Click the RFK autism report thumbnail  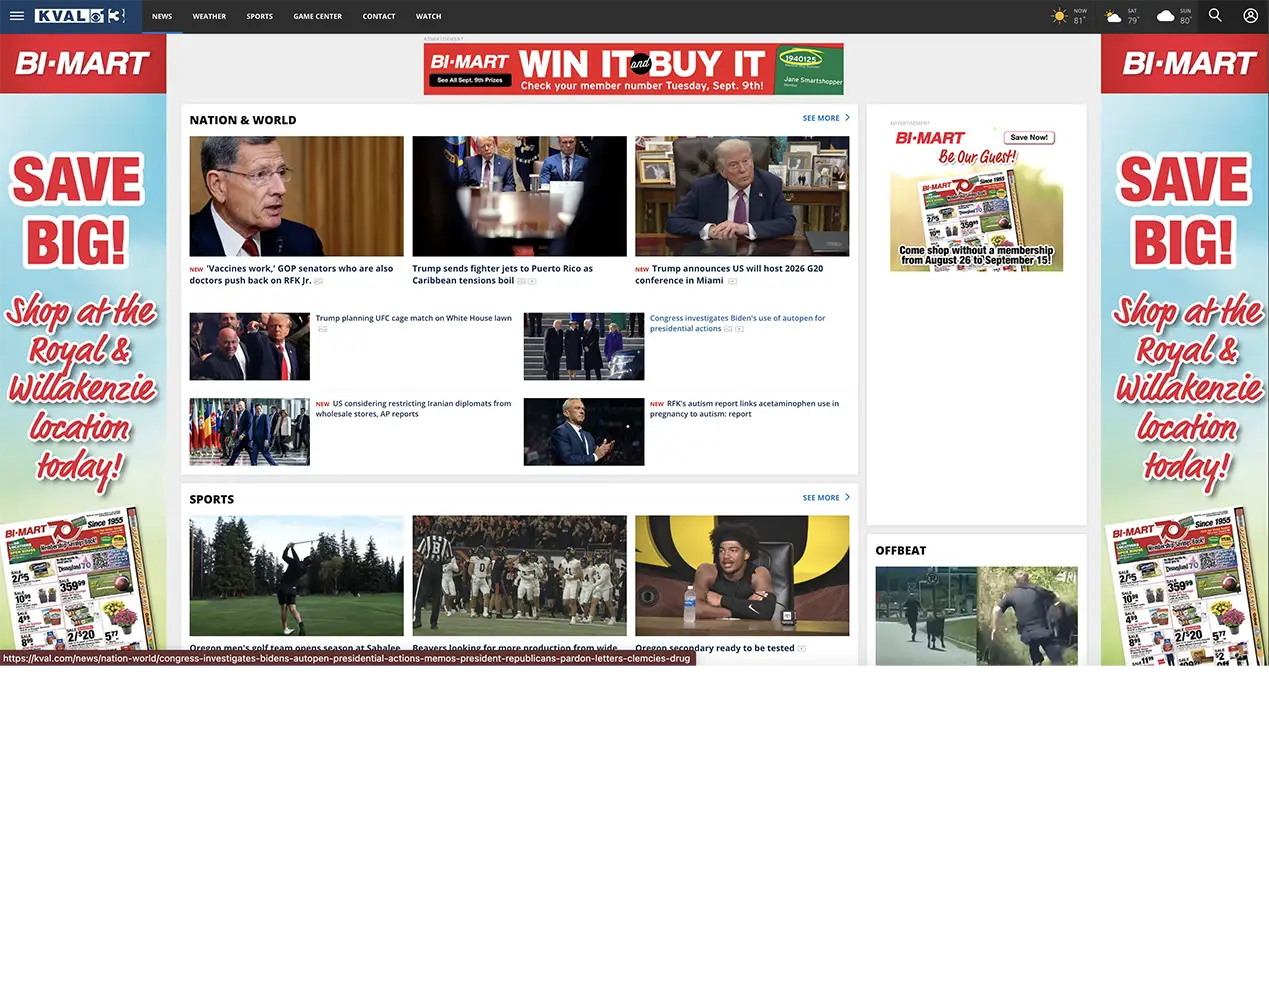584,432
